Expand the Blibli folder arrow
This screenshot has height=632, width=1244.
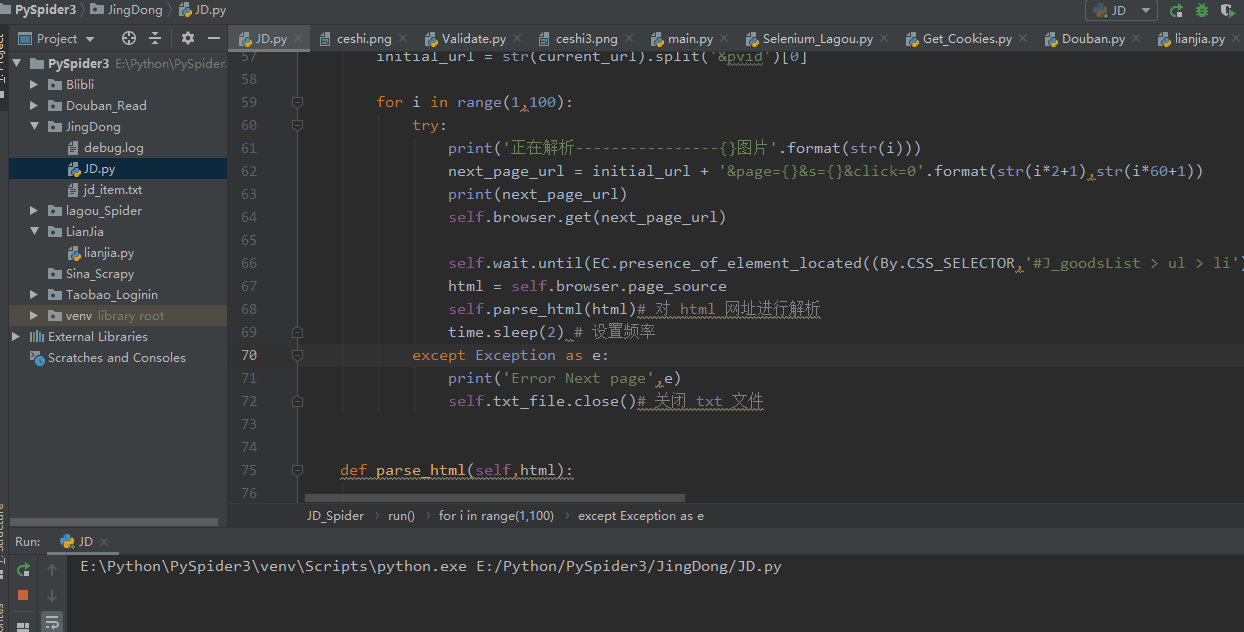click(x=34, y=84)
